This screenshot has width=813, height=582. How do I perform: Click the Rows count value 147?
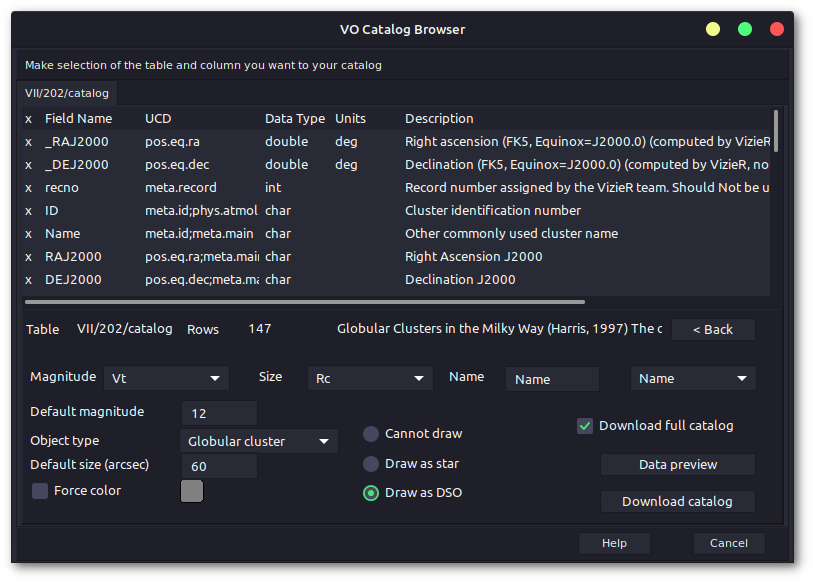[260, 329]
